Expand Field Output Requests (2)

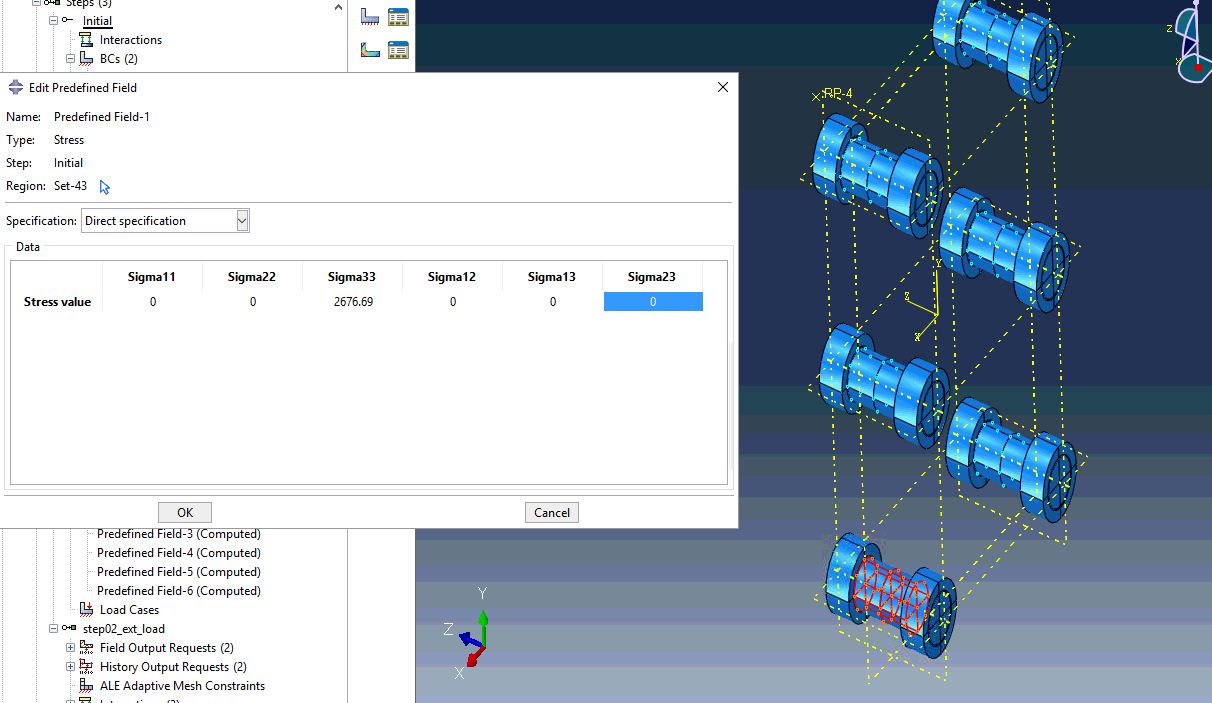[71, 648]
